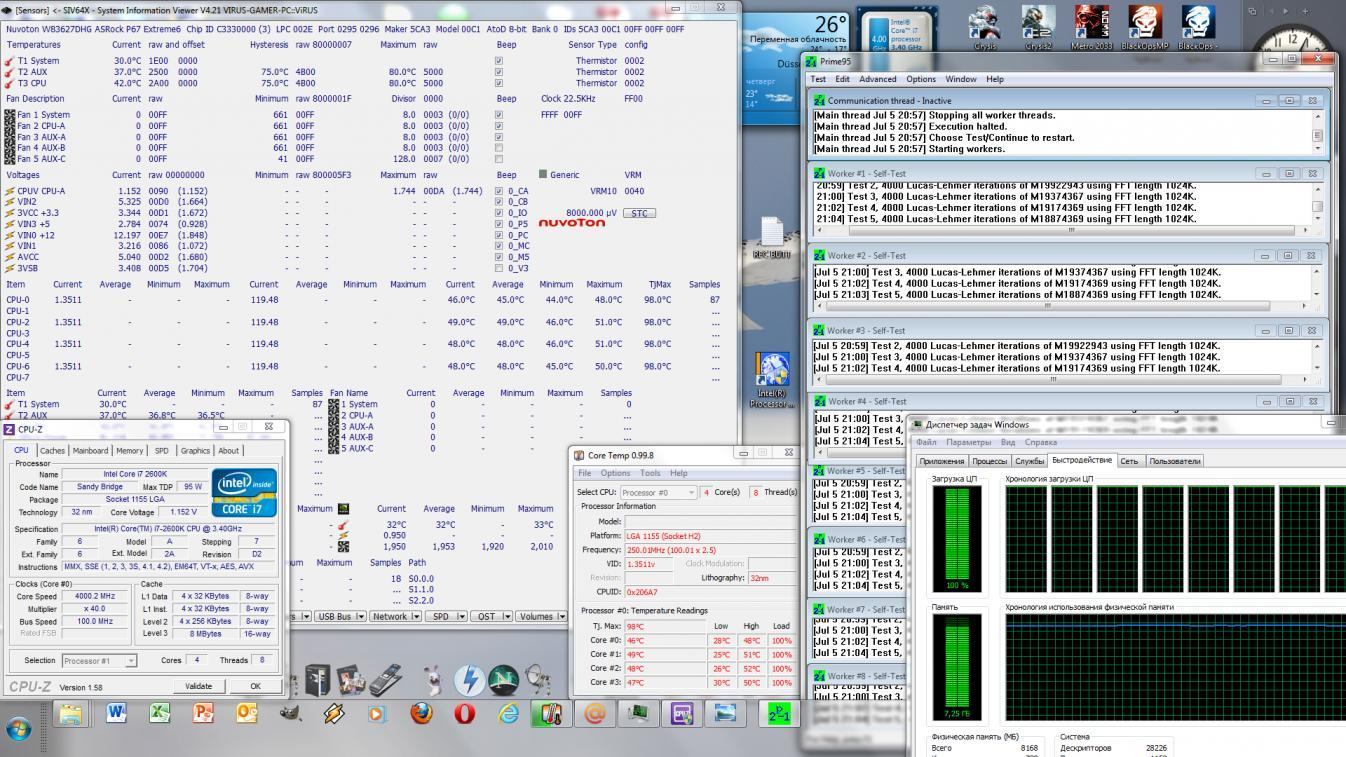Click OK in the CPU-Z window
This screenshot has width=1346, height=757.
click(x=255, y=686)
